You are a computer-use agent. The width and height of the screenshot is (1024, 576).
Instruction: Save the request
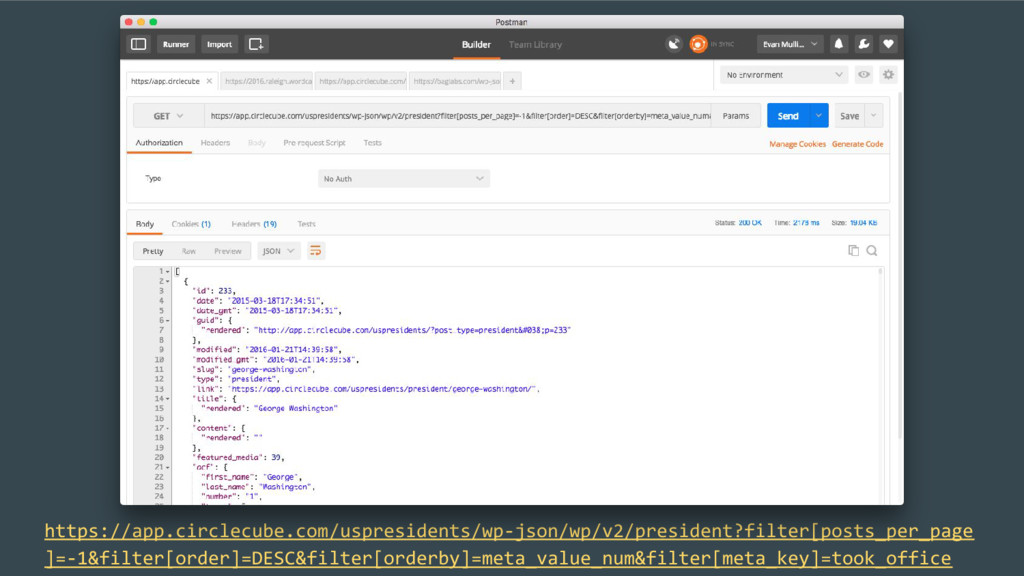click(x=849, y=116)
